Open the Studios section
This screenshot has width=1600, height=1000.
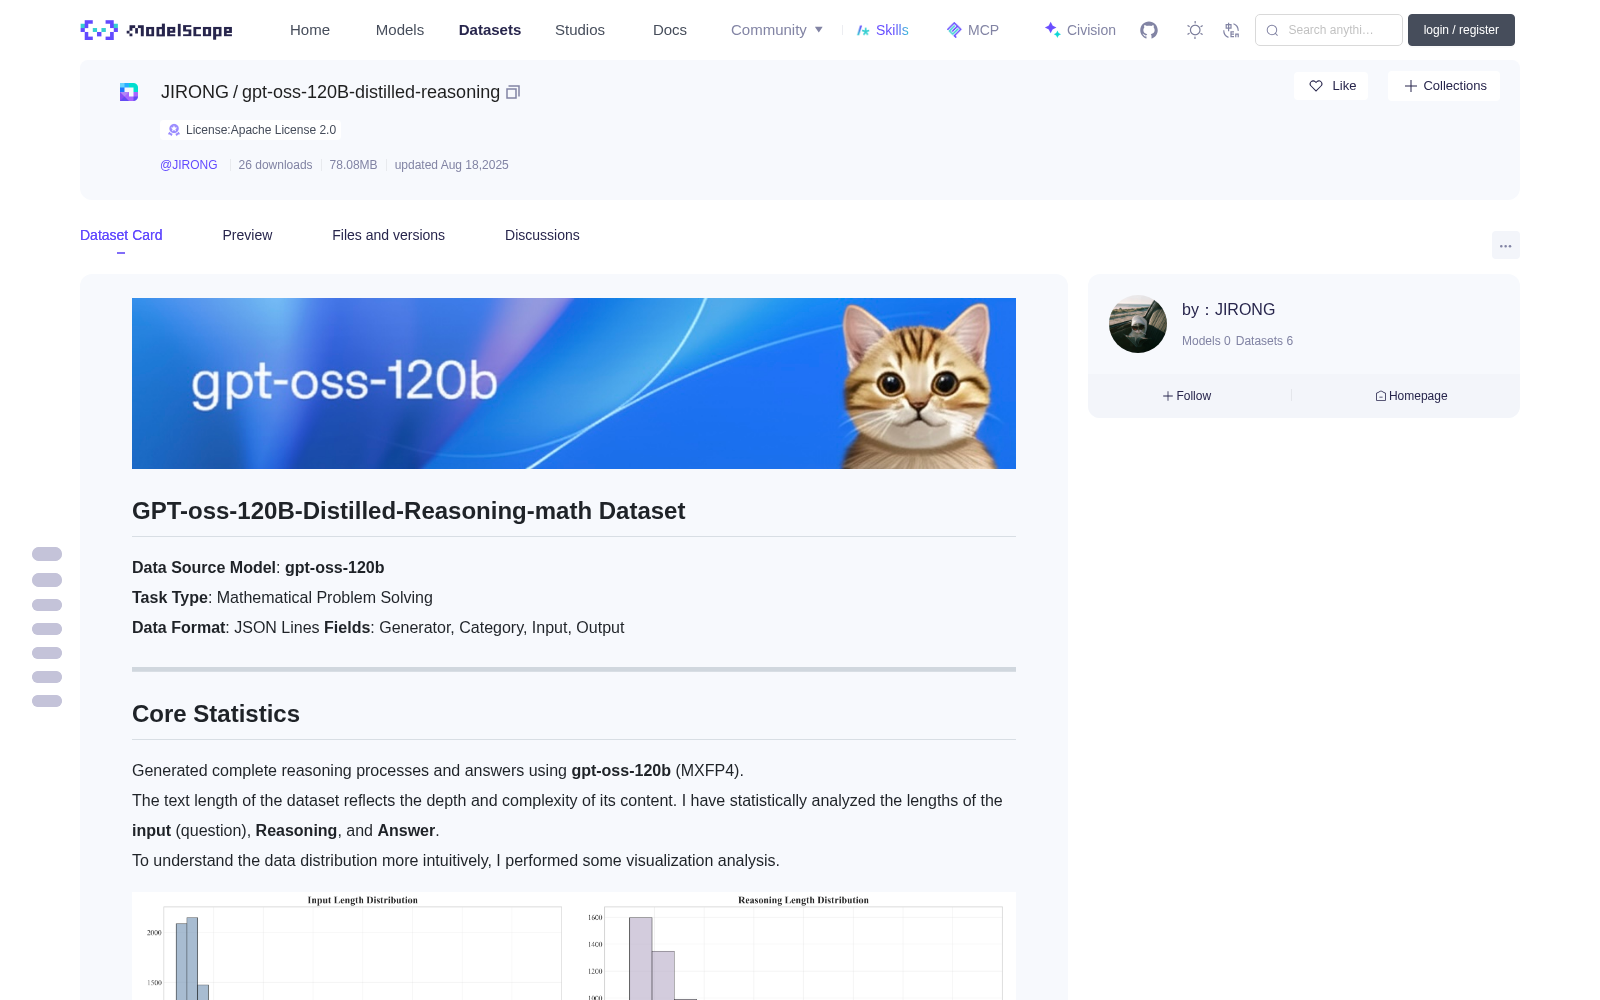pyautogui.click(x=580, y=30)
